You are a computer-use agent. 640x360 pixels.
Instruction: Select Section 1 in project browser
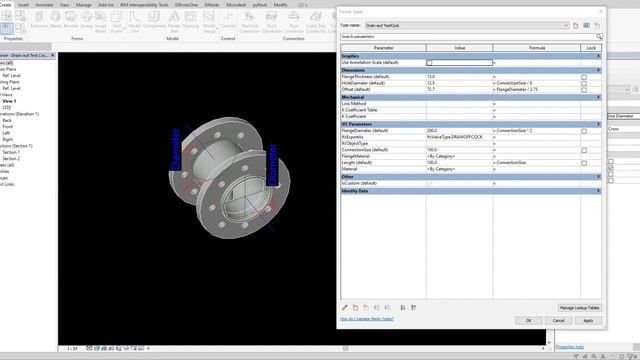(11, 152)
